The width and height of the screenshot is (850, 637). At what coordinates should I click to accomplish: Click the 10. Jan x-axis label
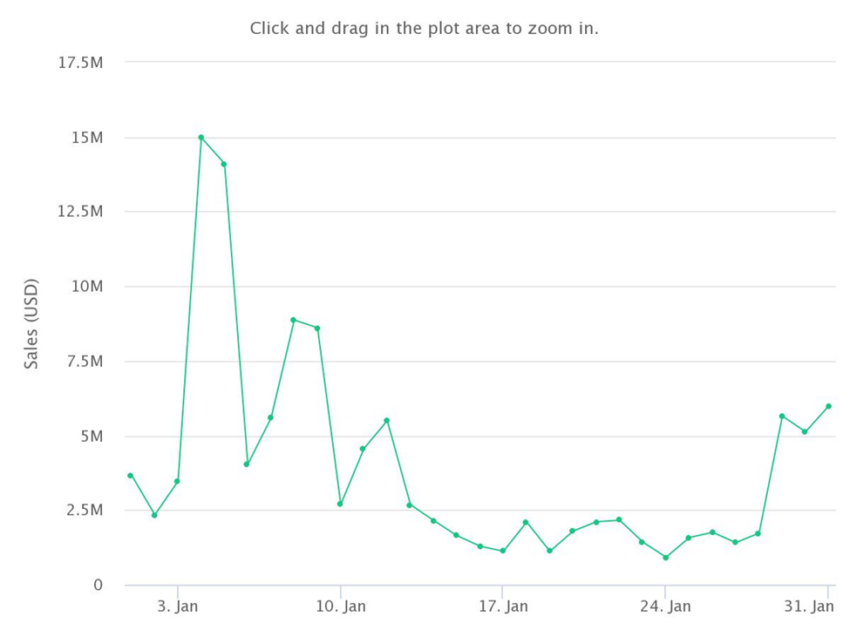[x=340, y=606]
